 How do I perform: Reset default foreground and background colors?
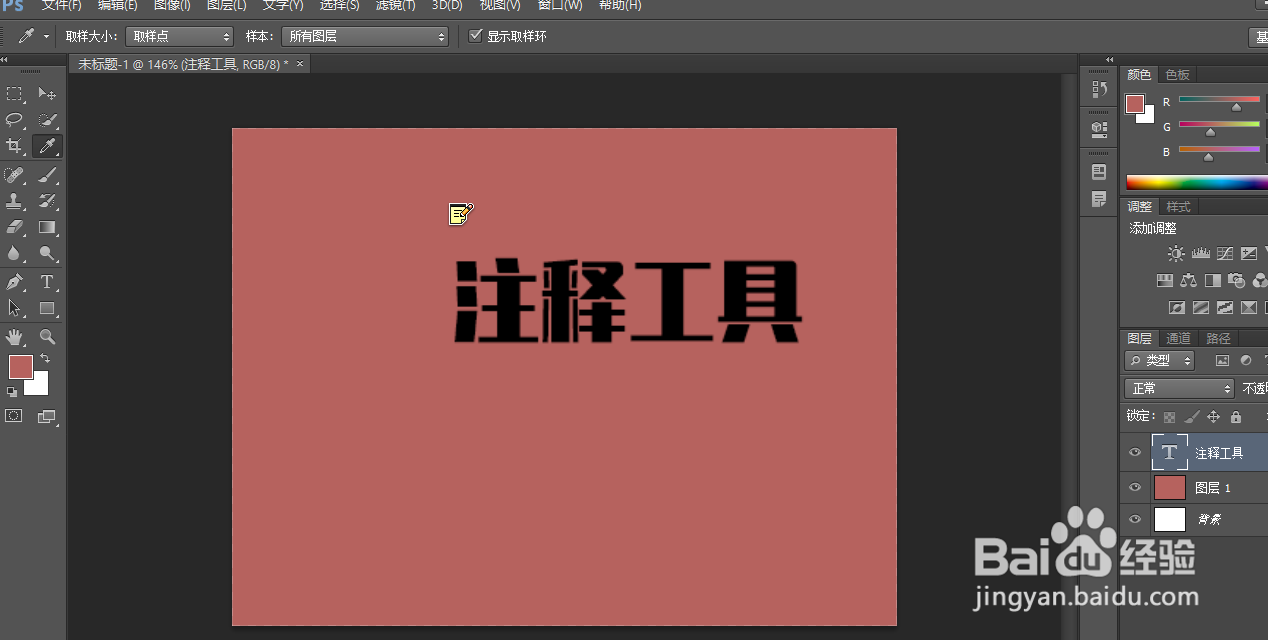click(12, 392)
